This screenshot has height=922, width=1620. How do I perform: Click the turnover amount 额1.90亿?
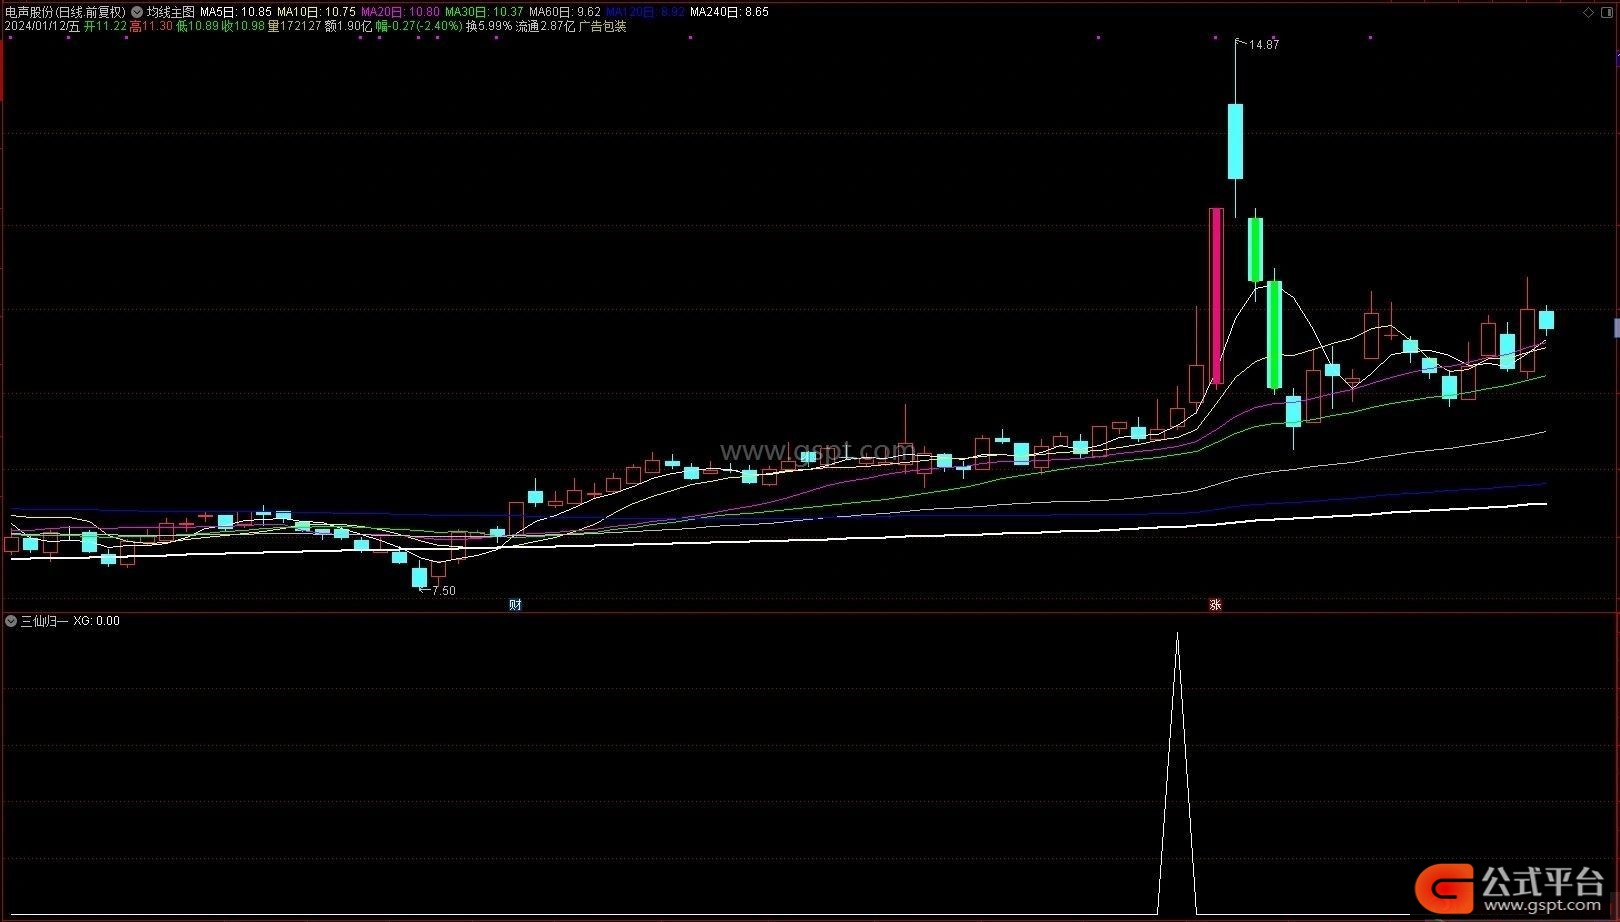[348, 27]
